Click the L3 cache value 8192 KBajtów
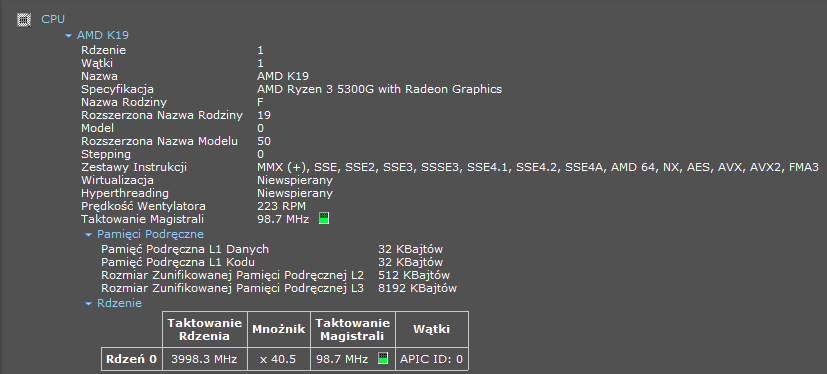This screenshot has height=374, width=827. pyautogui.click(x=418, y=288)
